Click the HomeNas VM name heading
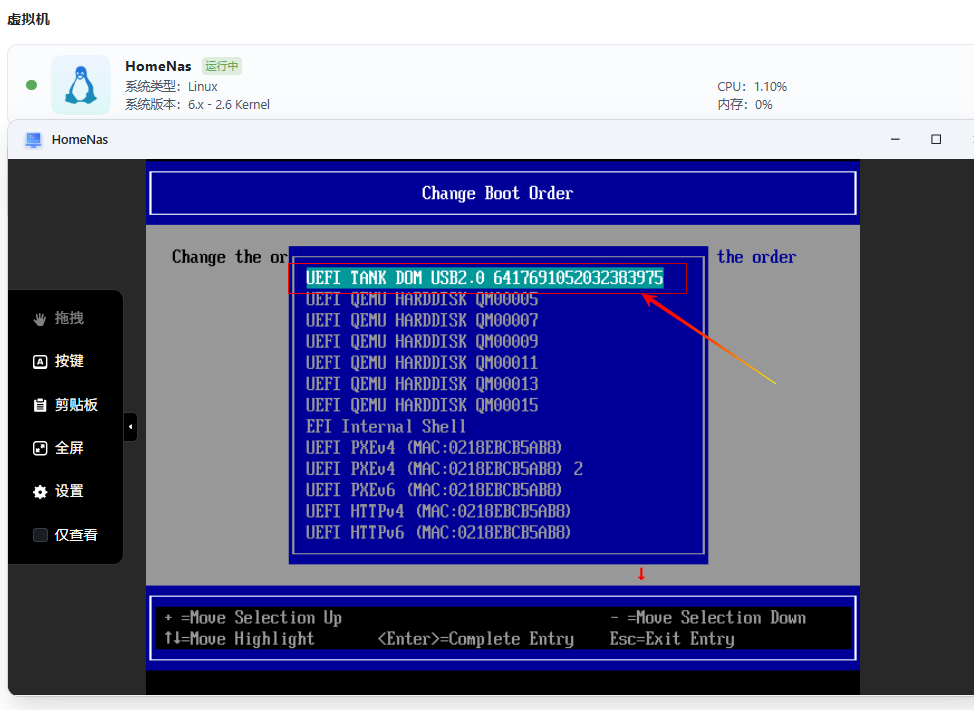Screen dimensions: 974x710 (158, 66)
